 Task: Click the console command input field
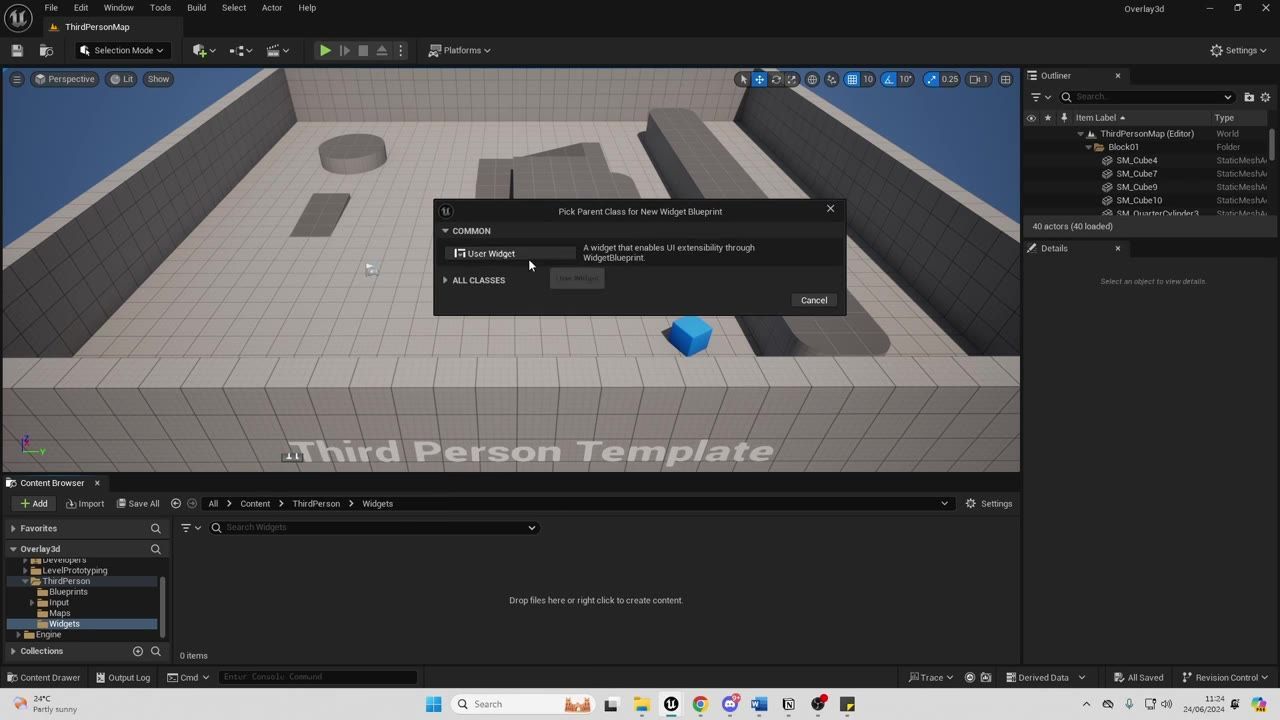(x=317, y=678)
